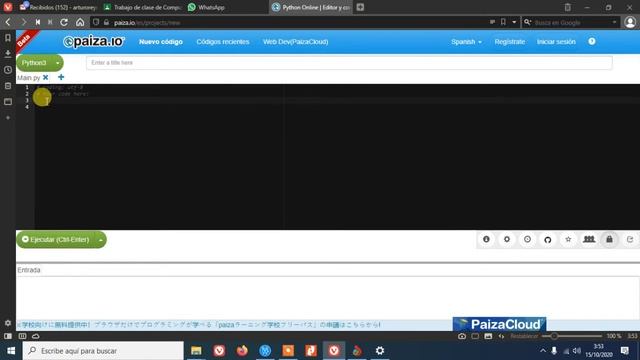Open File Explorer from taskbar
Screen dimensions: 640x360
point(196,351)
